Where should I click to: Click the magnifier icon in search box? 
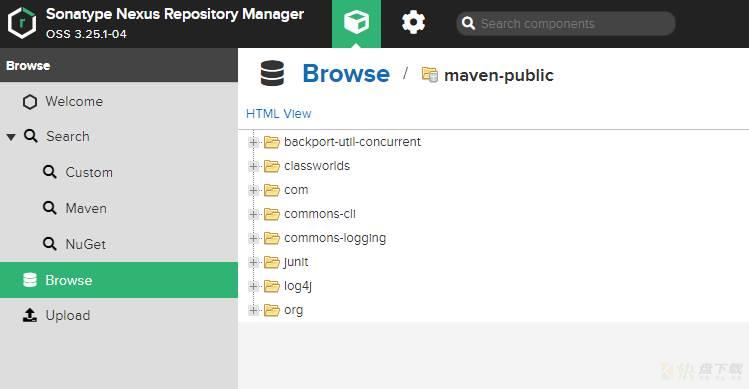point(469,23)
